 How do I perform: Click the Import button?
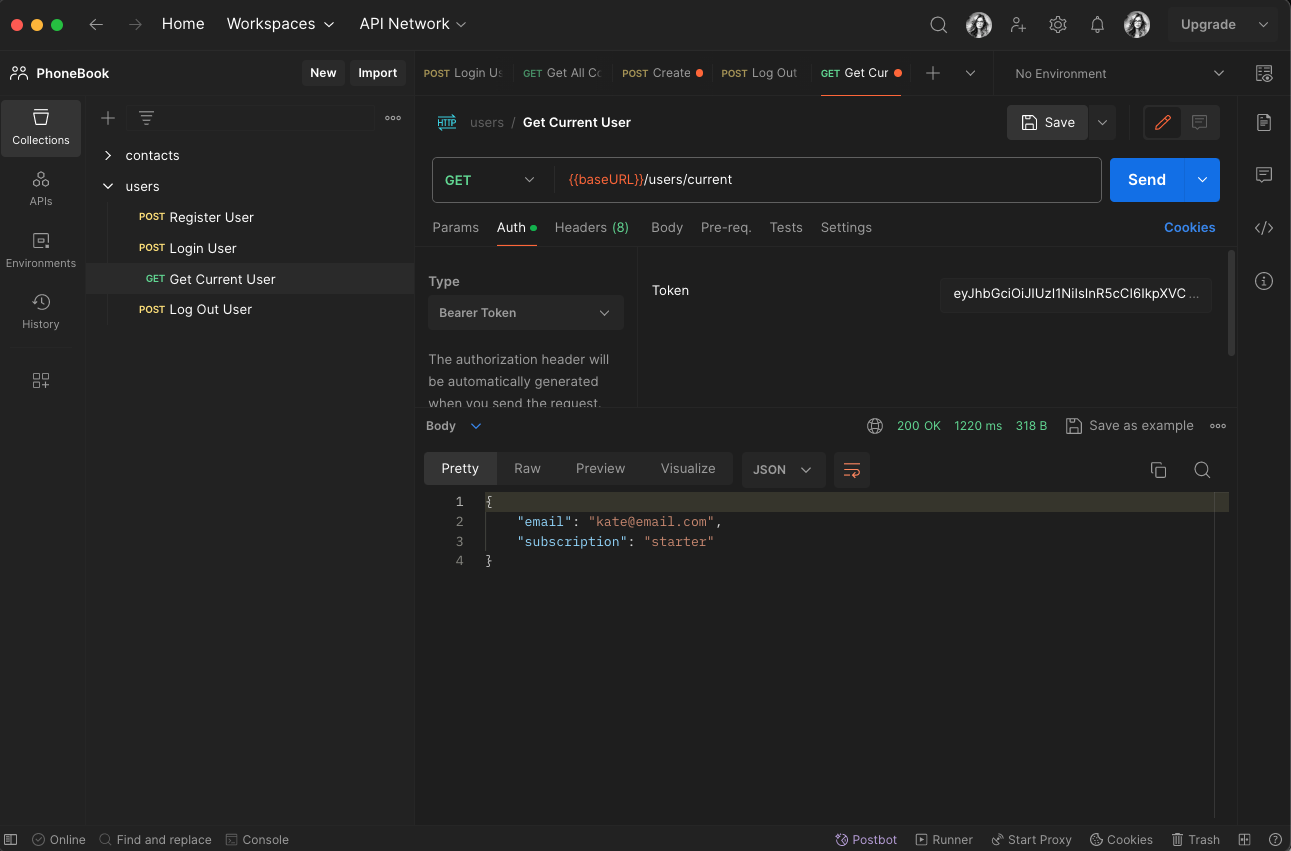tap(378, 73)
